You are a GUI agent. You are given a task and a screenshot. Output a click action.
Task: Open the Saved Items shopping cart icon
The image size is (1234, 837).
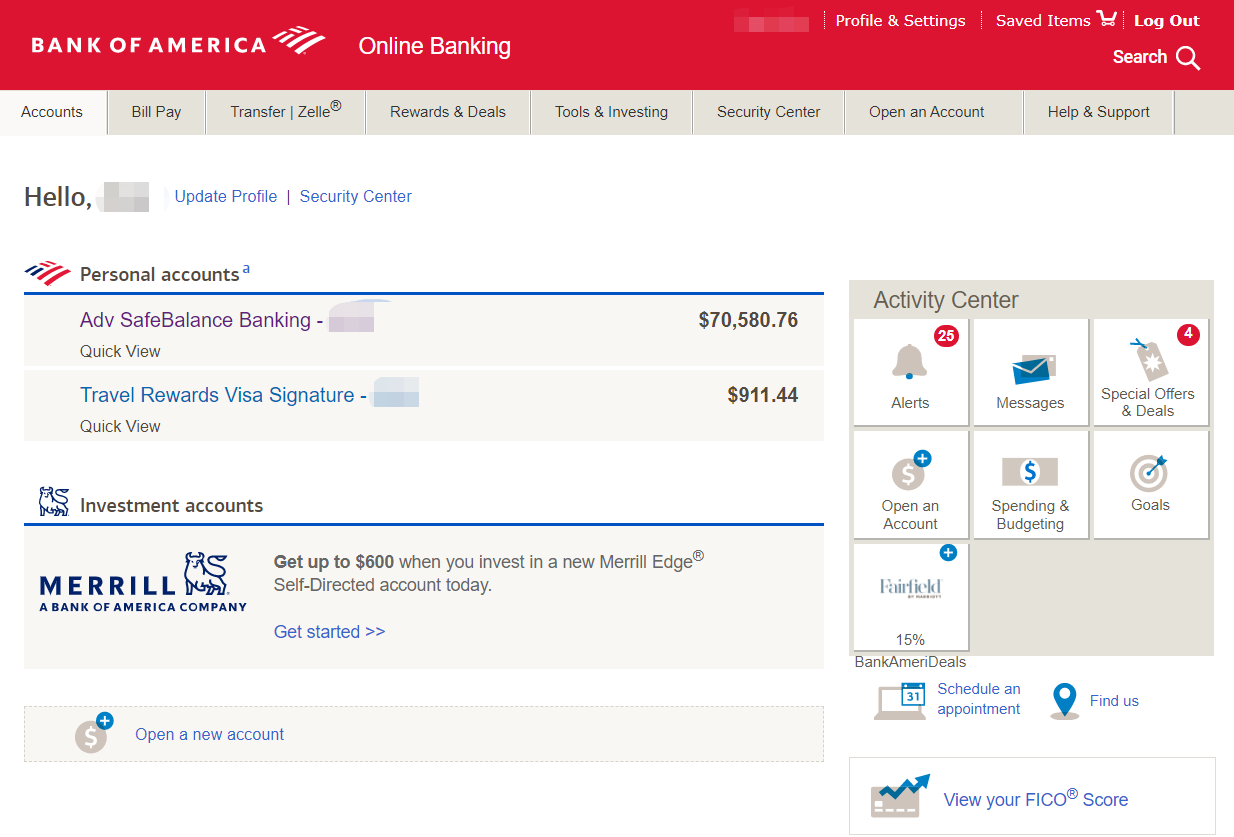[x=1106, y=19]
